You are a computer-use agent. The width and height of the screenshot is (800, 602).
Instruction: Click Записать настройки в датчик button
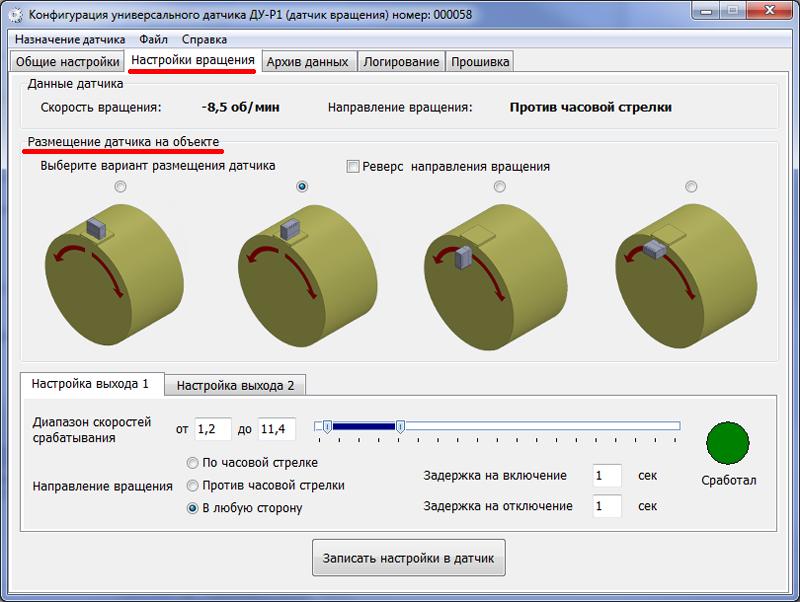coord(409,558)
